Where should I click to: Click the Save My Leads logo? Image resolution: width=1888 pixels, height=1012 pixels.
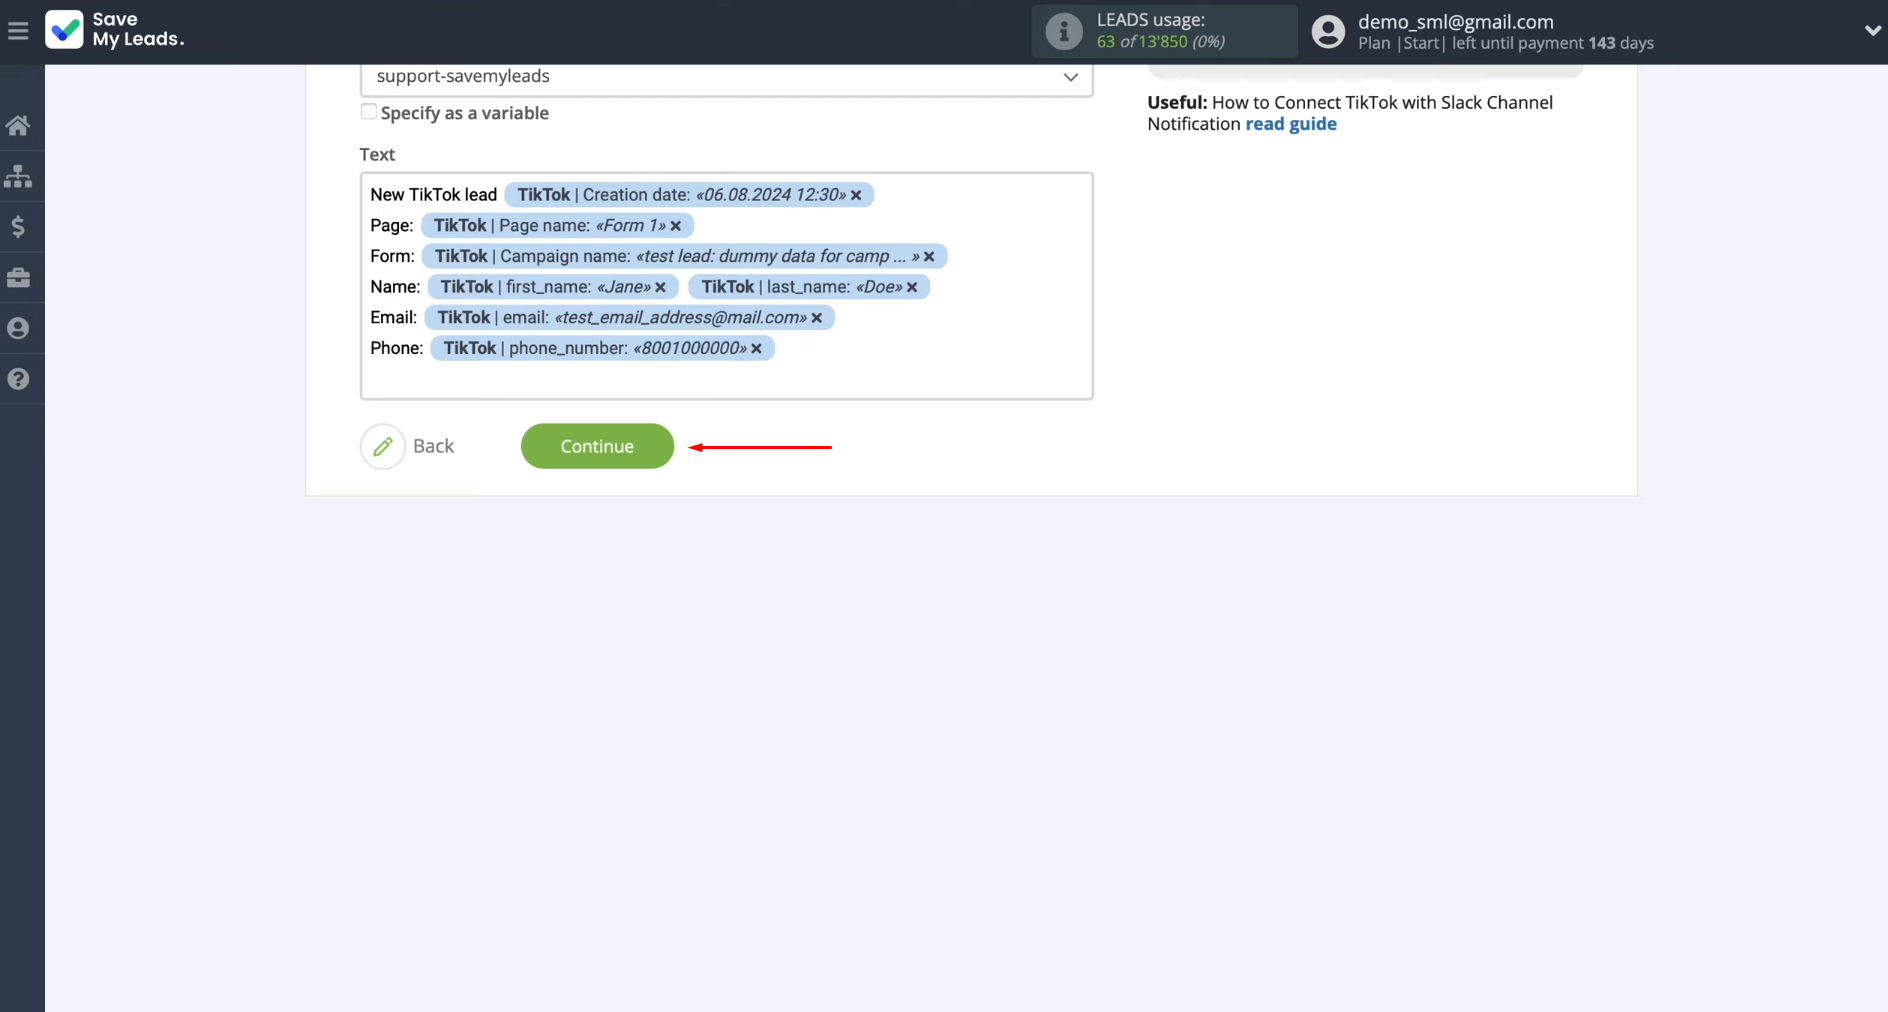click(x=115, y=30)
